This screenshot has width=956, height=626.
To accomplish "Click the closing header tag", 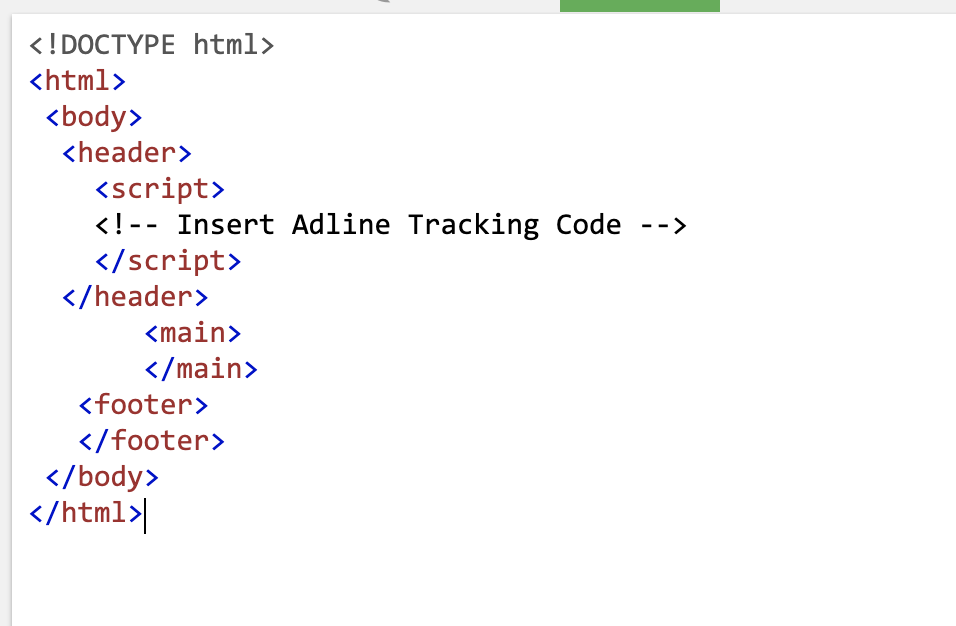I will [x=135, y=297].
